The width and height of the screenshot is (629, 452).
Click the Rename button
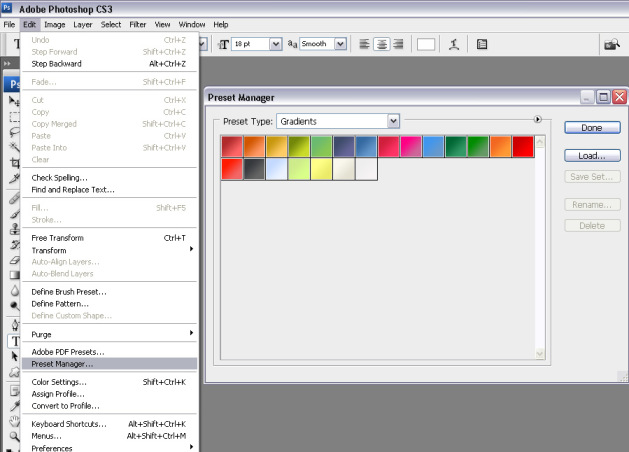(592, 205)
